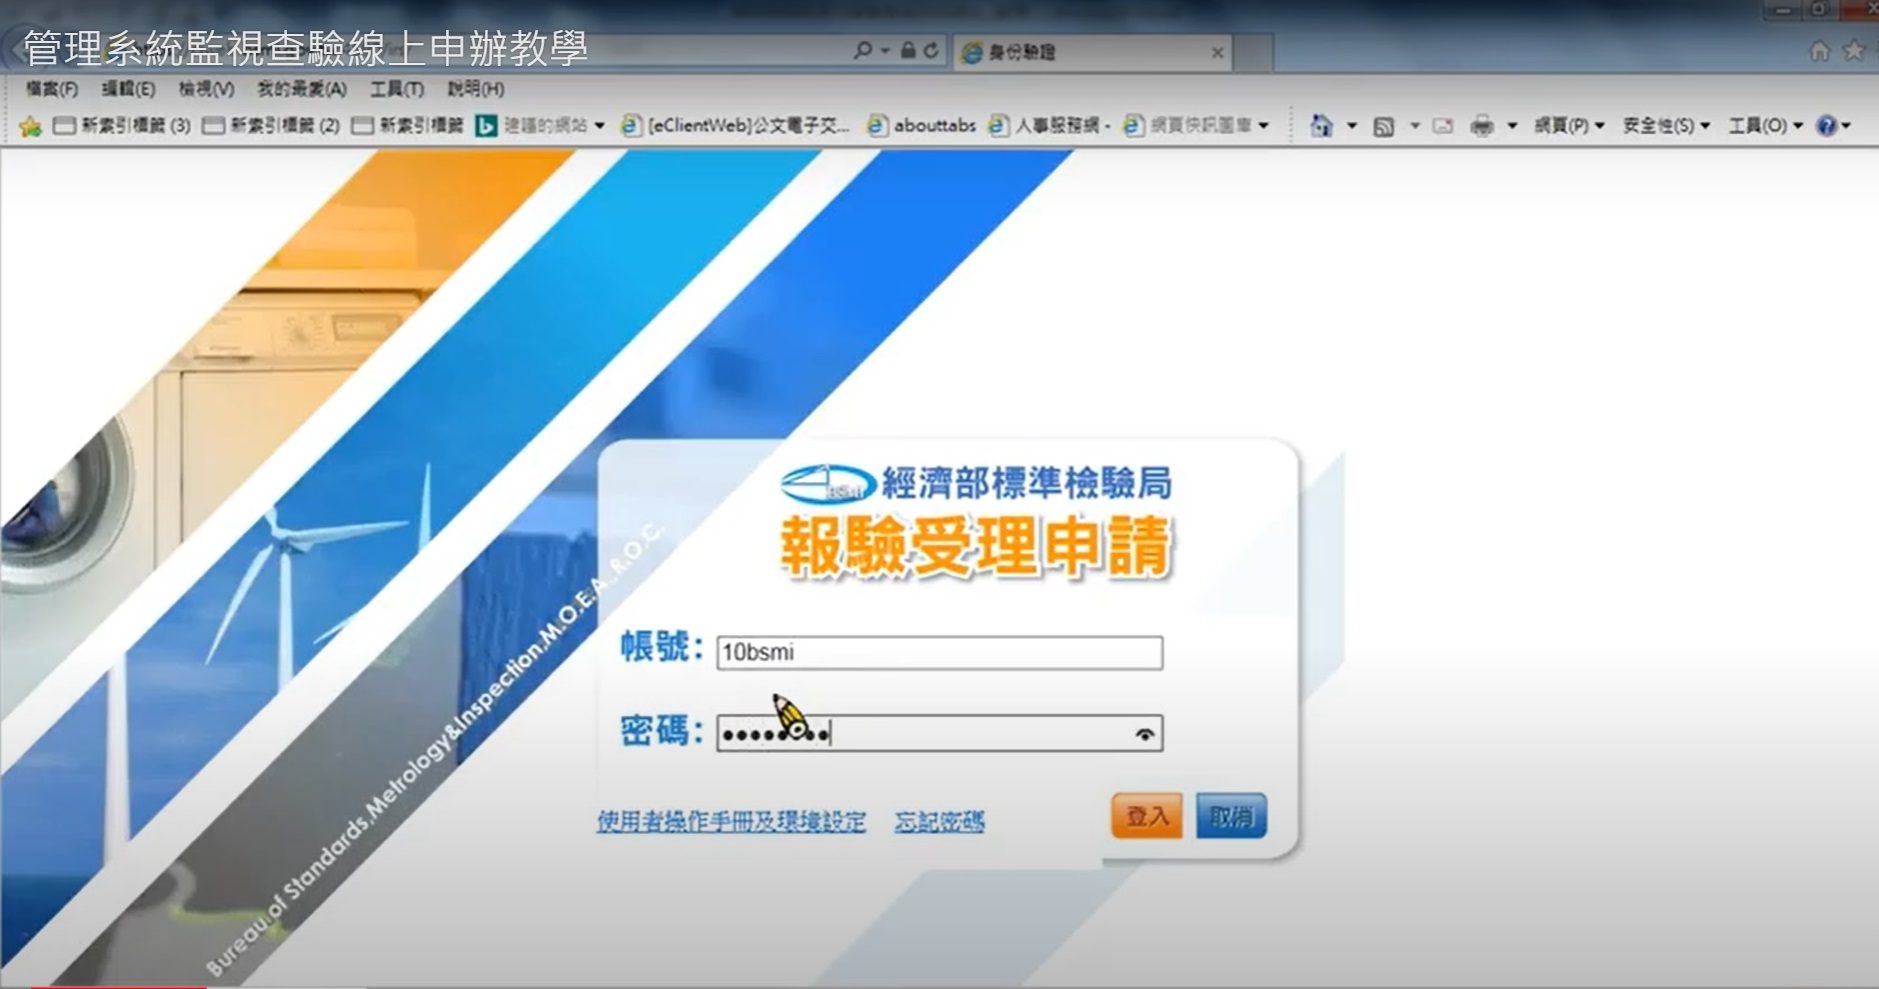Viewport: 1879px width, 989px height.
Task: Open the abouttabs favorite
Action: (921, 126)
